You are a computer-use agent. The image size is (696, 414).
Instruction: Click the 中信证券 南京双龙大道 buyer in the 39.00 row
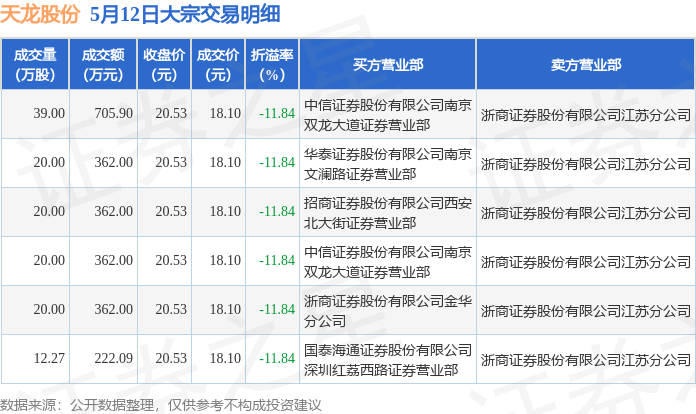pos(388,115)
